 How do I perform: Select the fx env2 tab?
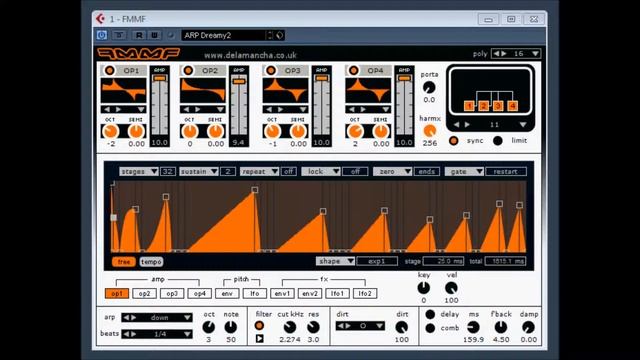point(310,293)
